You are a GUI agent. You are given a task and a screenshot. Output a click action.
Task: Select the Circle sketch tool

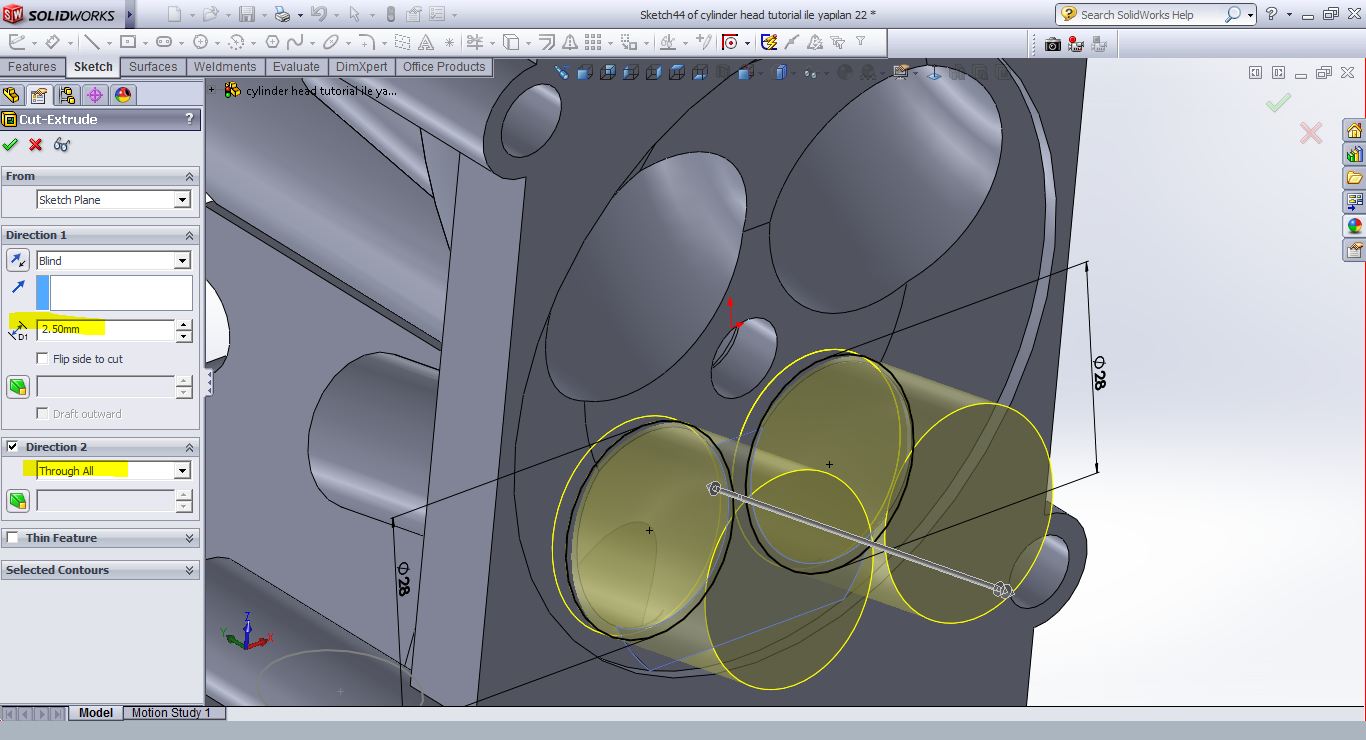[200, 42]
